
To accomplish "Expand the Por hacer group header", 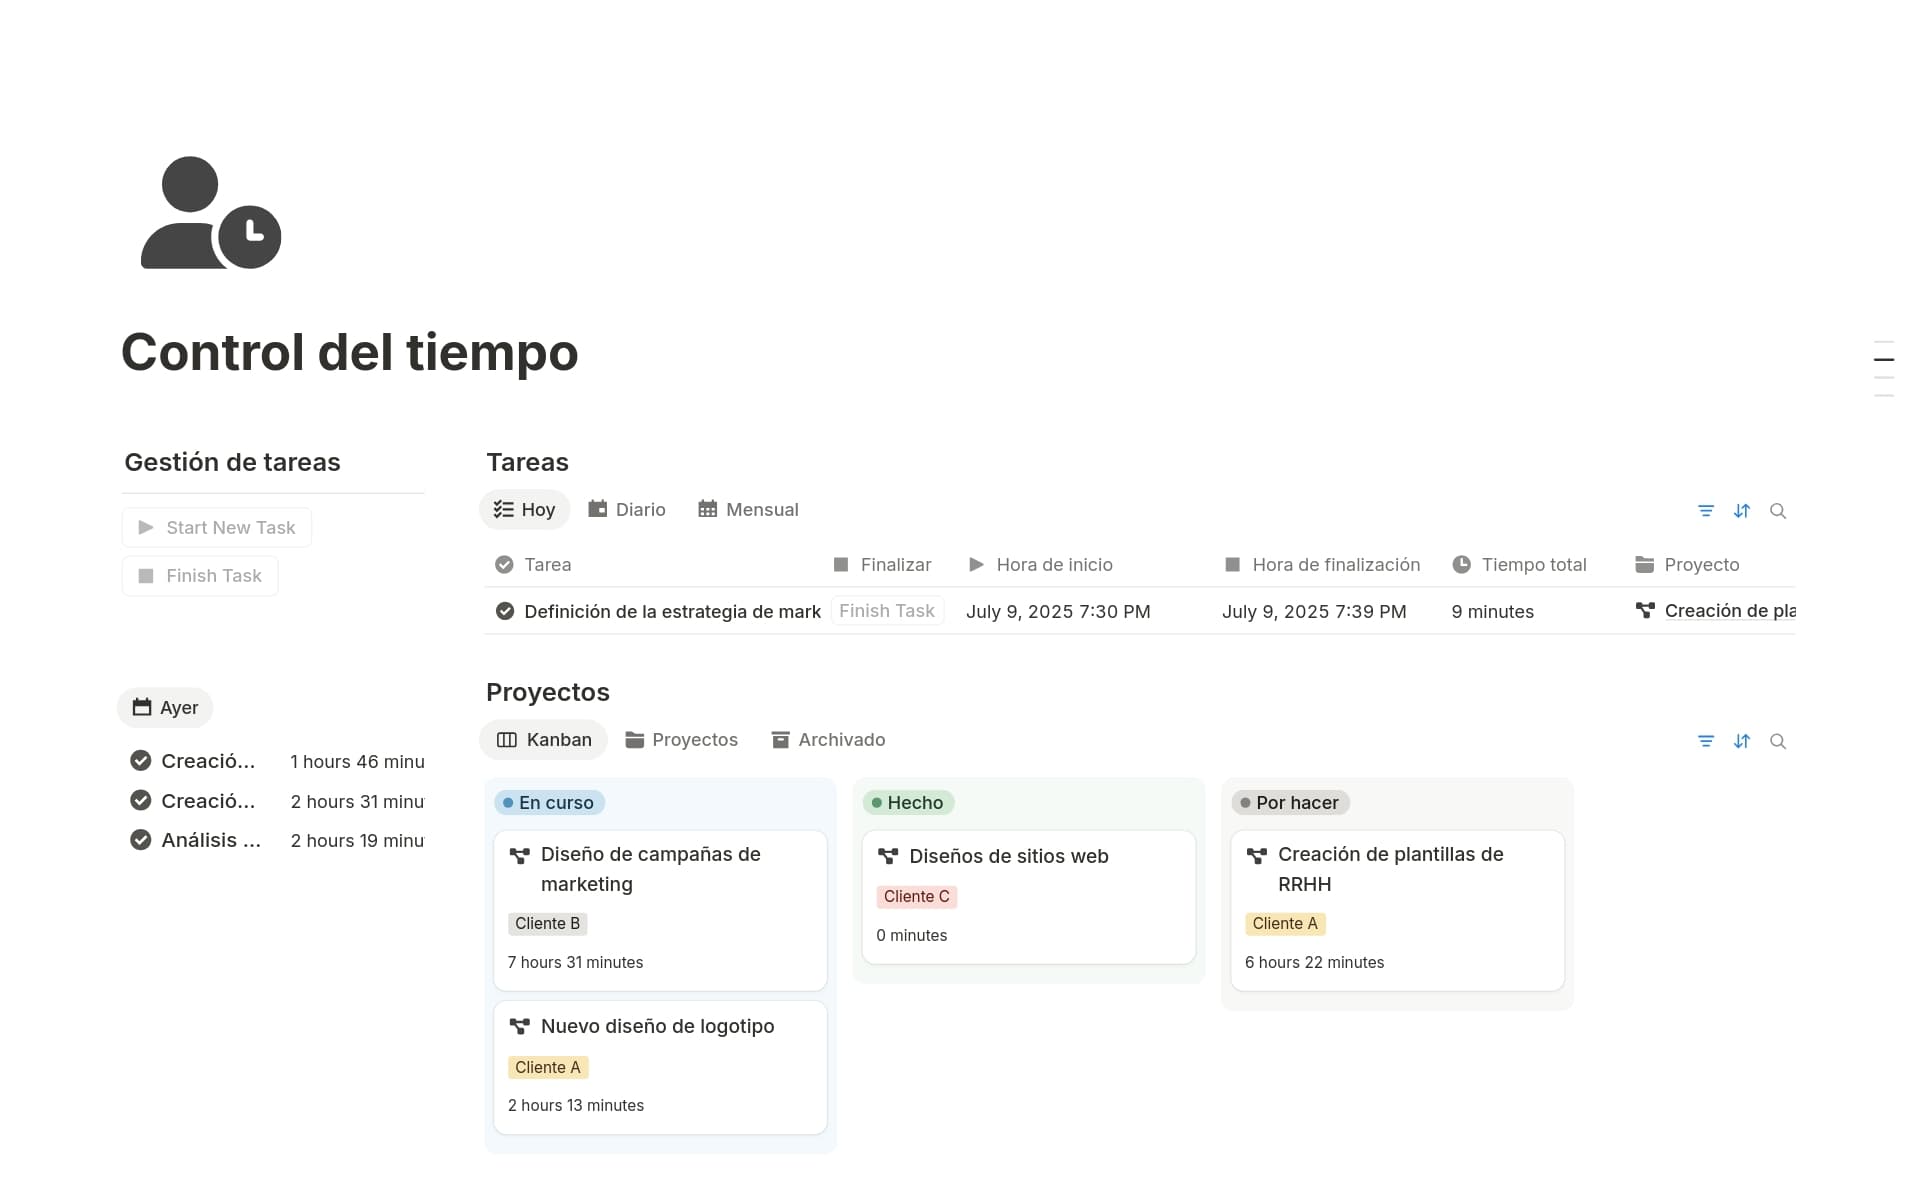I will (1290, 803).
